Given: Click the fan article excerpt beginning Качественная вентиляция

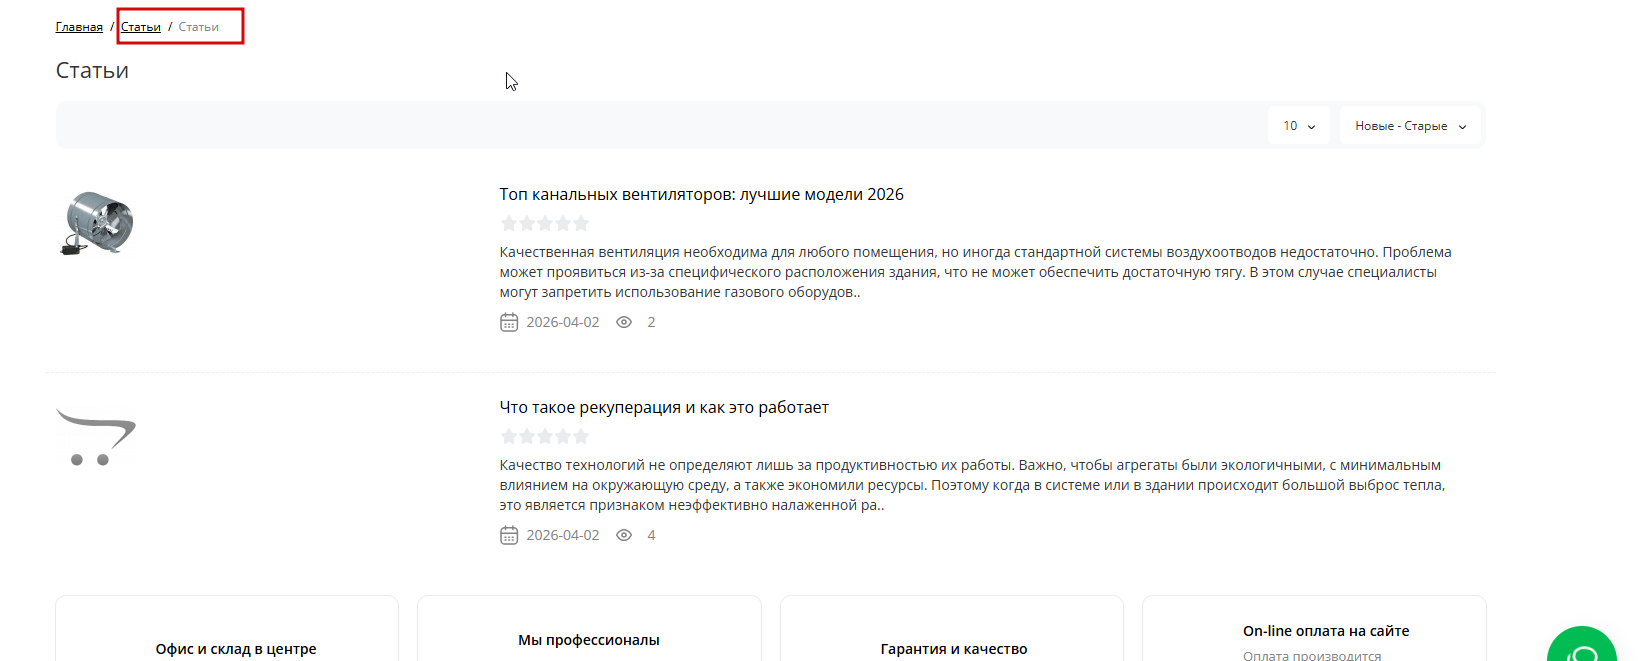Looking at the screenshot, I should click(x=975, y=272).
